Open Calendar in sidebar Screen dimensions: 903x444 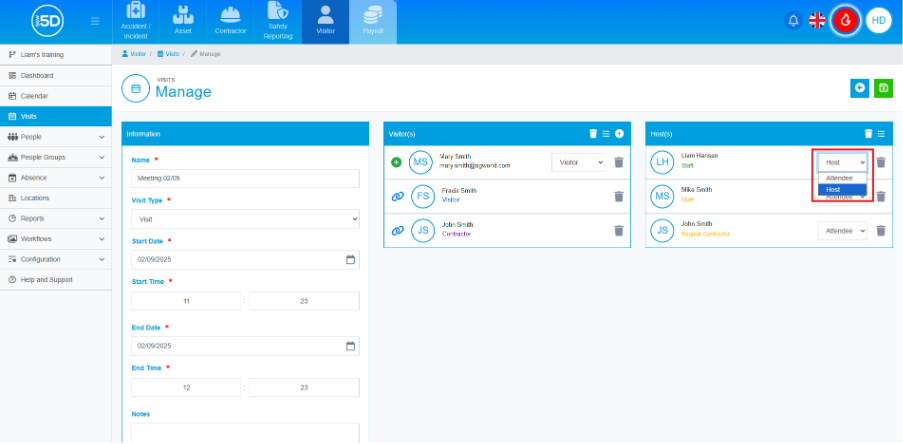coord(56,96)
